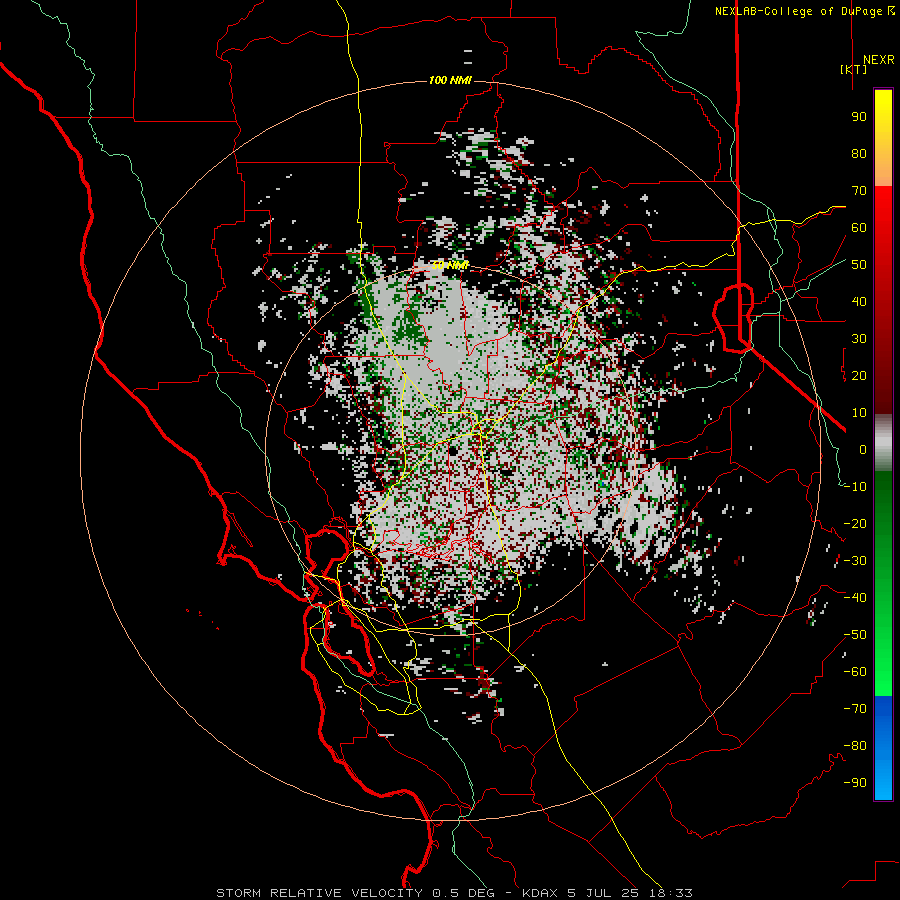The width and height of the screenshot is (900, 900).
Task: Click the -10 value on velocity scale
Action: tap(855, 487)
